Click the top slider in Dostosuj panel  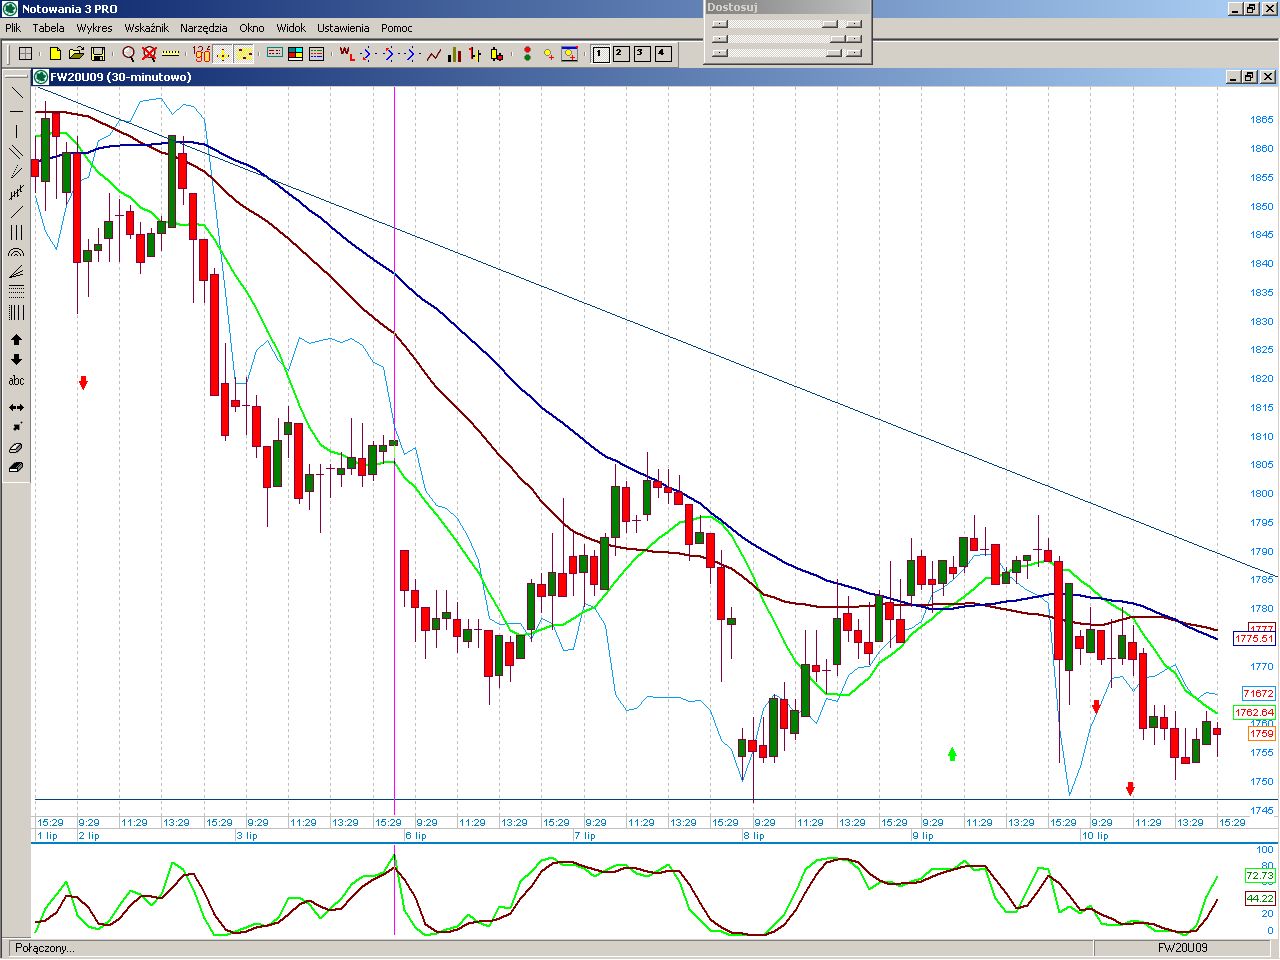[x=829, y=24]
